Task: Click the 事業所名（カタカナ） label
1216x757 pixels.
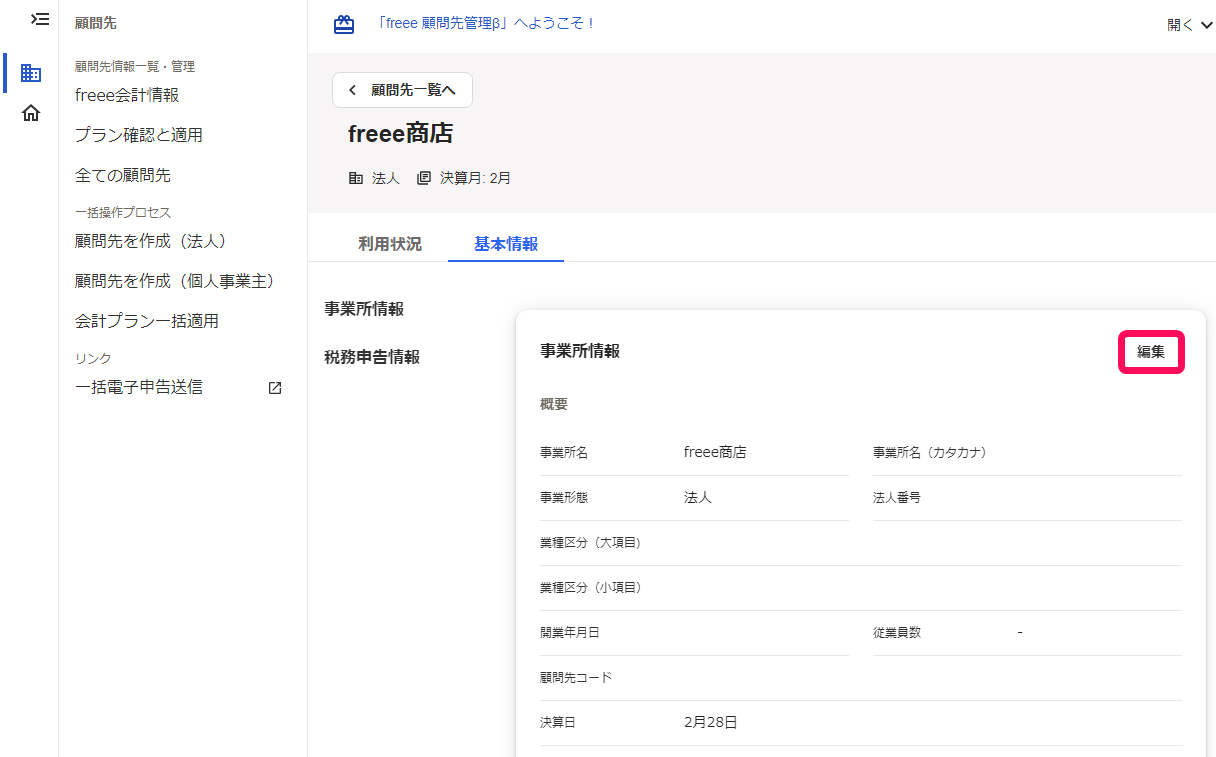Action: click(x=930, y=452)
